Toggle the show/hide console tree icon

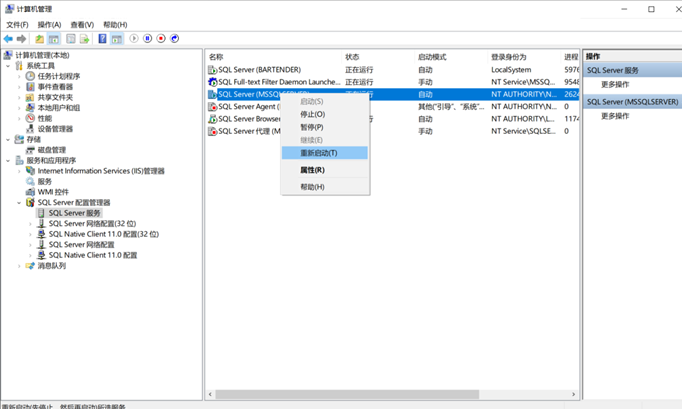point(54,39)
